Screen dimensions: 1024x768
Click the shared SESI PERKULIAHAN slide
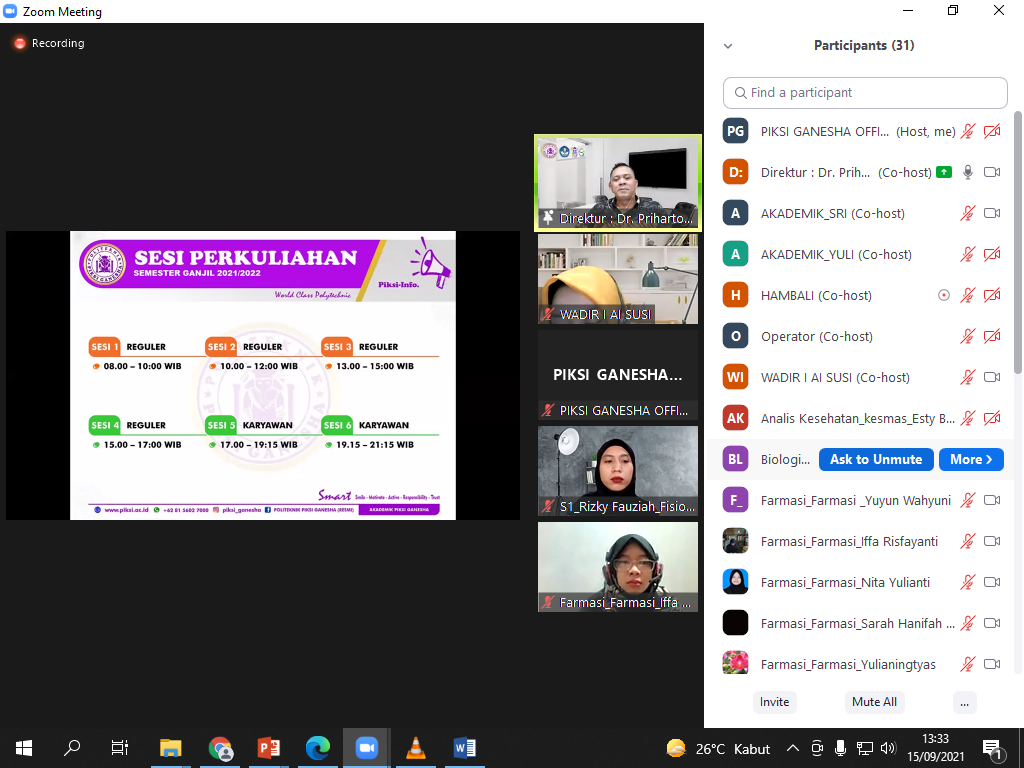(263, 376)
